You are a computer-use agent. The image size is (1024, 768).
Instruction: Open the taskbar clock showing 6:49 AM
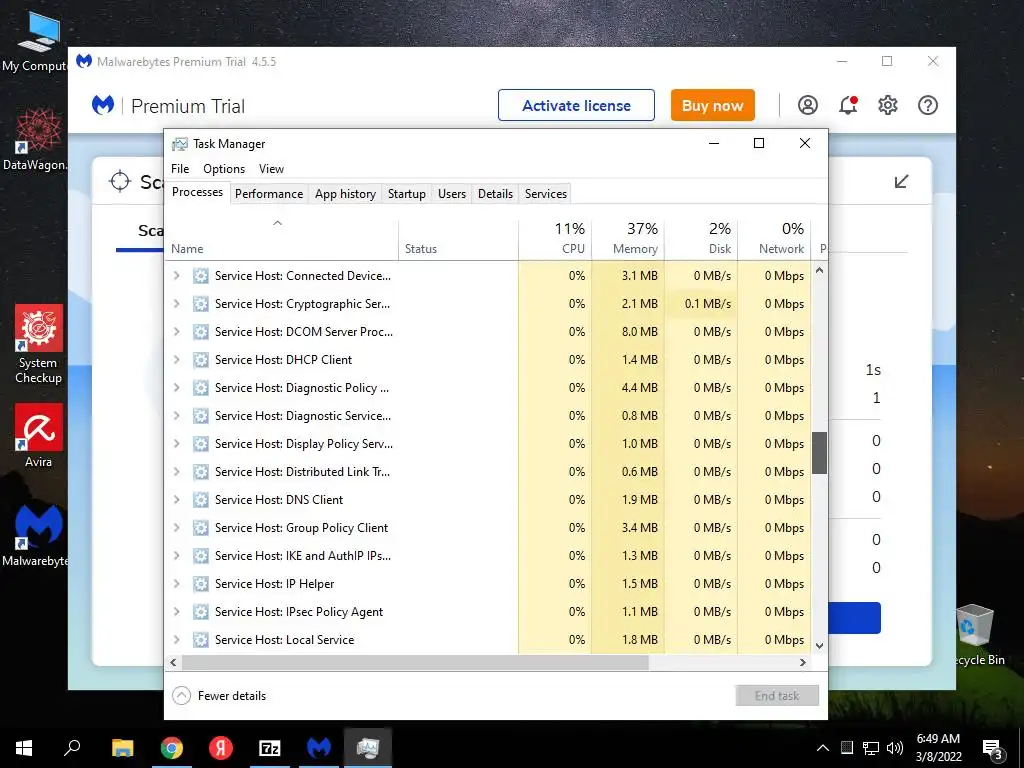click(x=938, y=748)
